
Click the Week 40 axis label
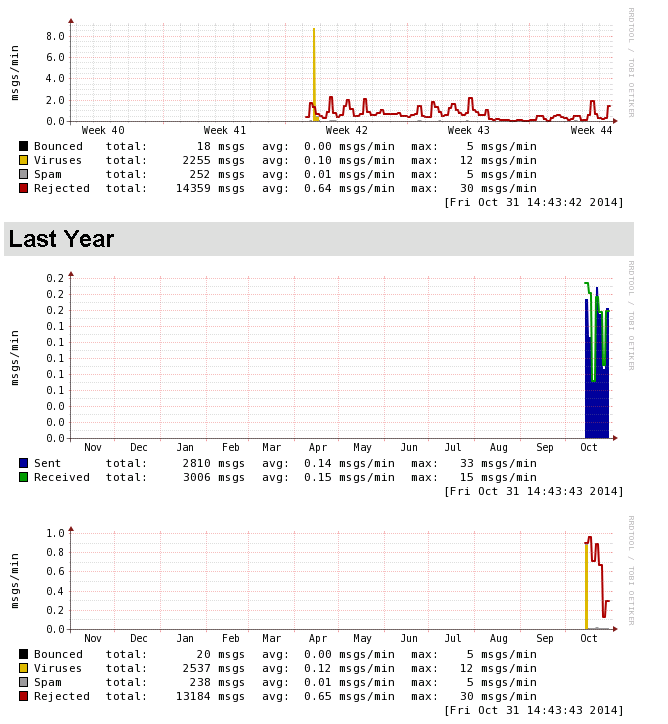pyautogui.click(x=103, y=131)
